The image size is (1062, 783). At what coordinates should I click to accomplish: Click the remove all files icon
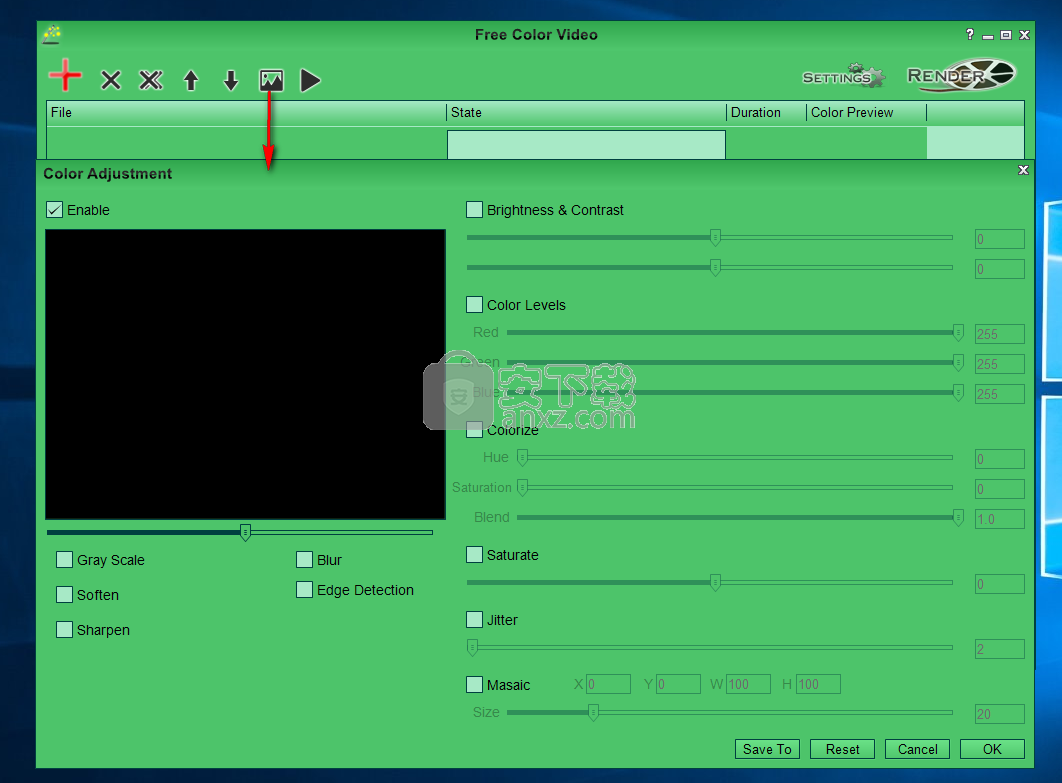151,80
